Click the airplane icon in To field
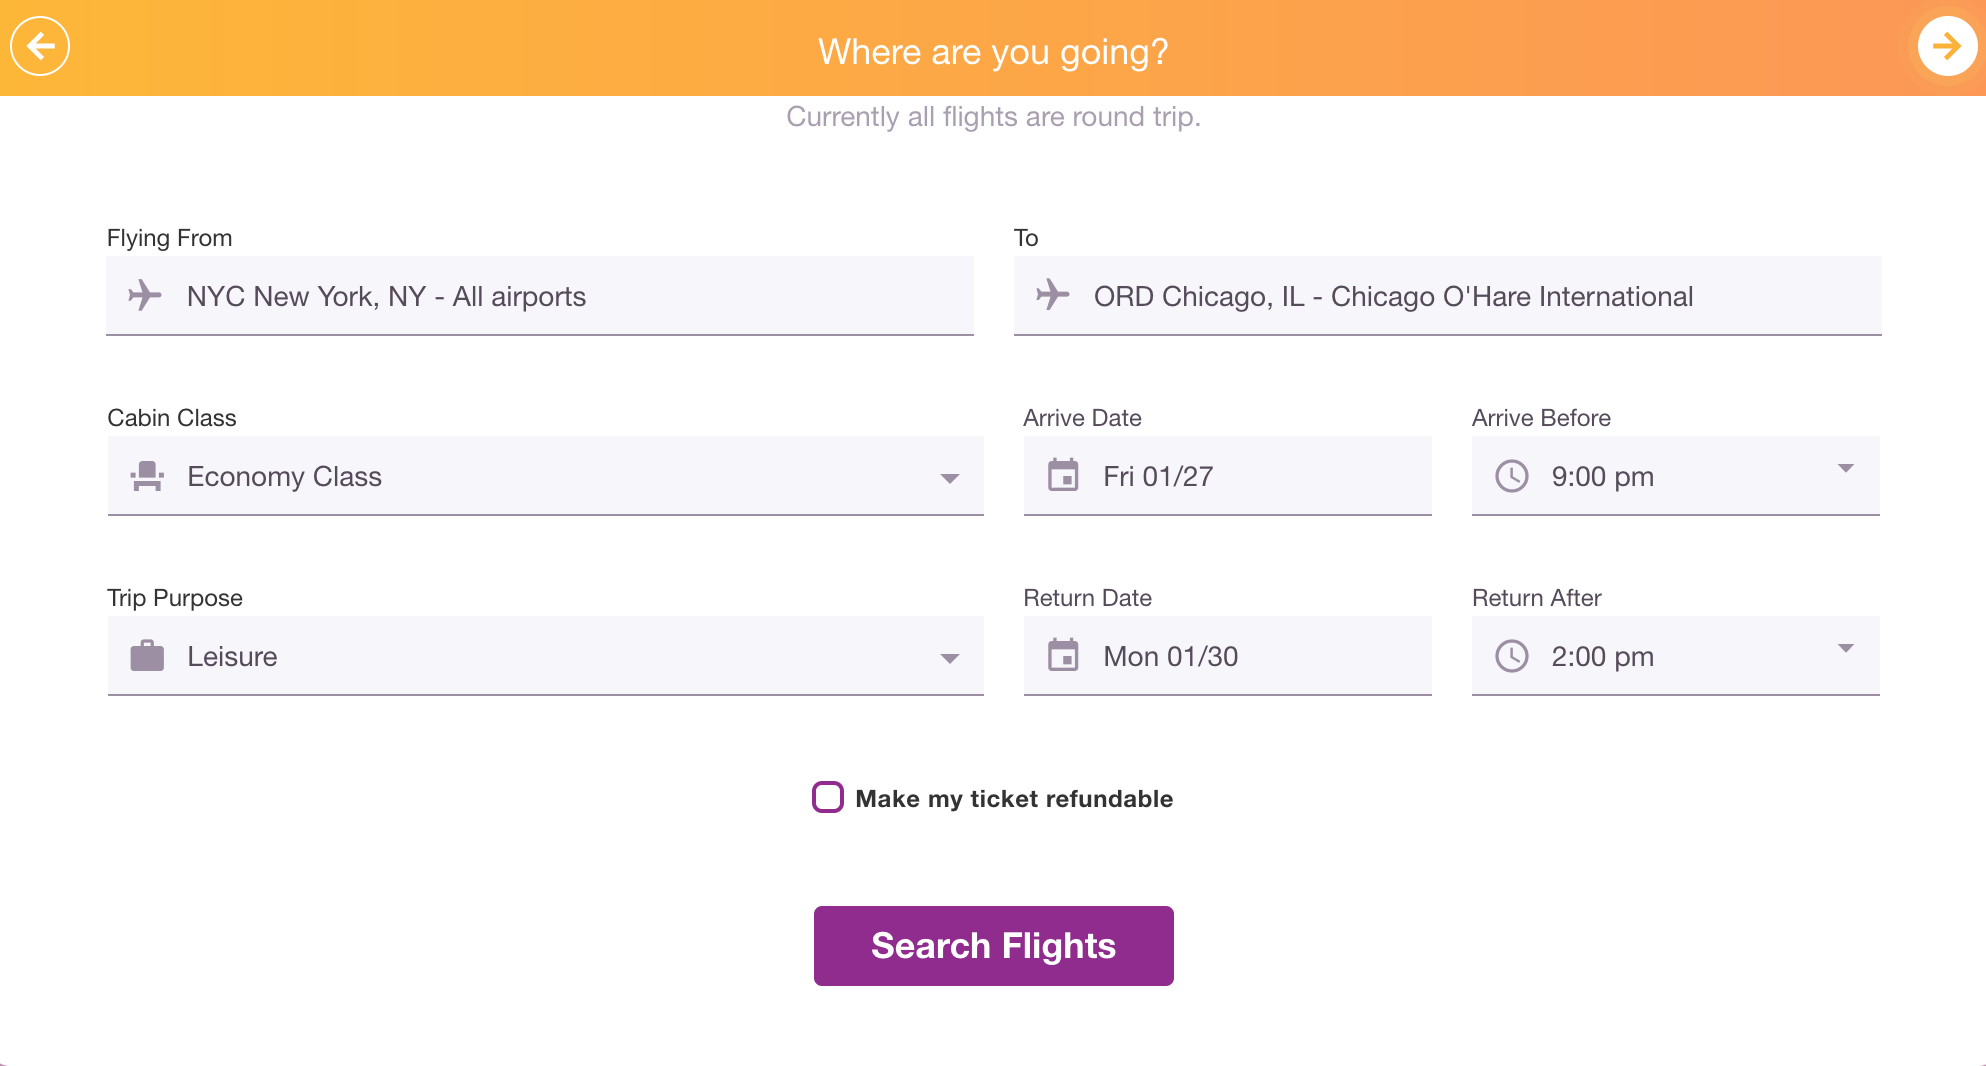 1052,295
